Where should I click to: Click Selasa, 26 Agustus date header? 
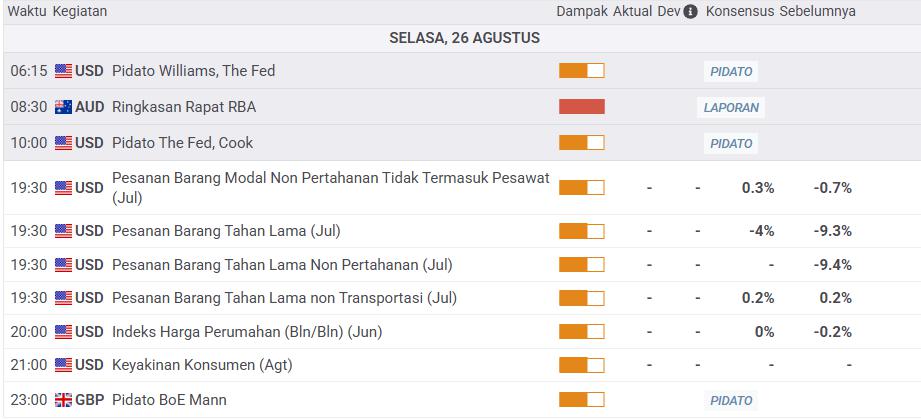pyautogui.click(x=464, y=38)
